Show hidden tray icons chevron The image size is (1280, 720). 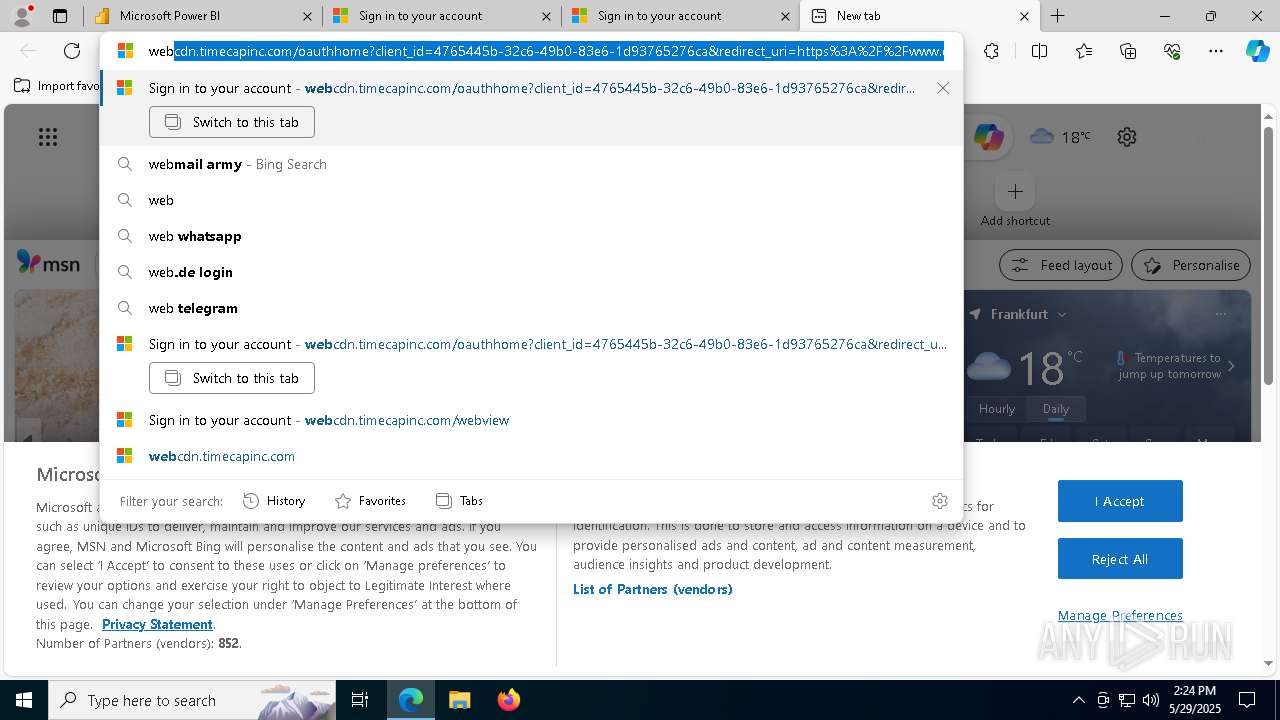tap(1078, 700)
